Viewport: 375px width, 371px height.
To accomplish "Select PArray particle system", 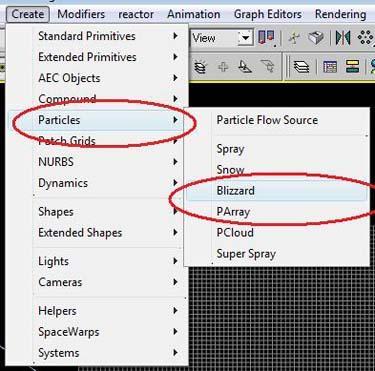I will [x=277, y=212].
